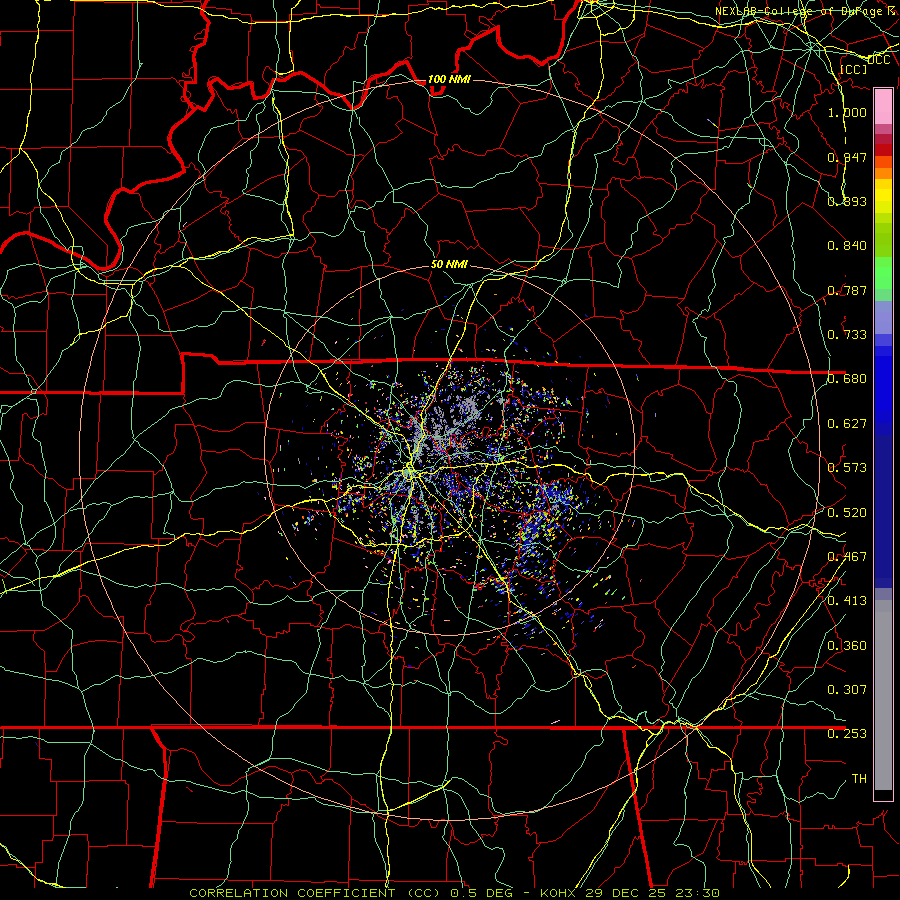Click the 0.840 legend value
The height and width of the screenshot is (900, 900).
click(x=847, y=246)
